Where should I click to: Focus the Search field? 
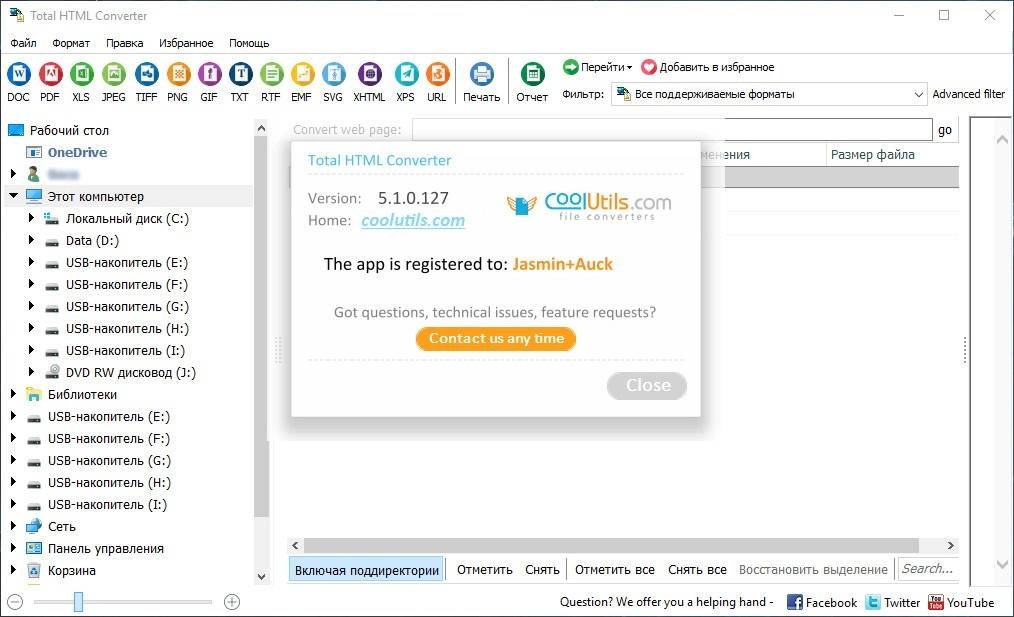pyautogui.click(x=929, y=569)
